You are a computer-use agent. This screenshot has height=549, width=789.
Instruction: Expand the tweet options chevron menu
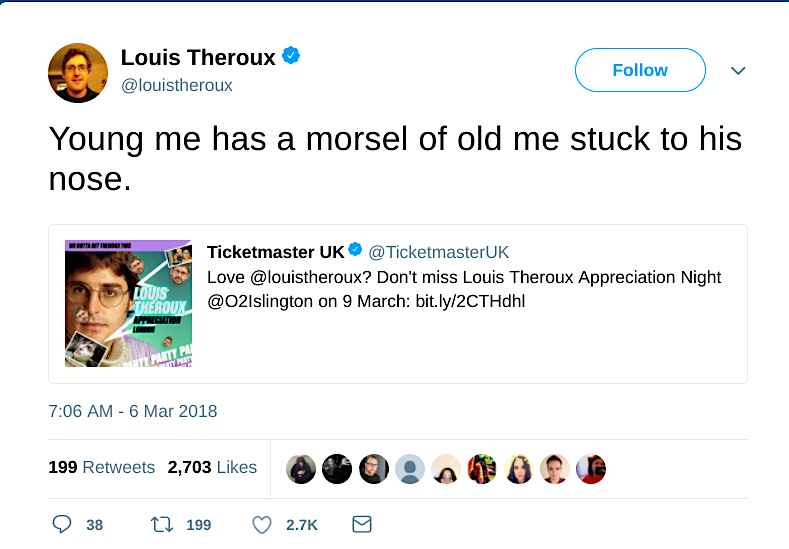tap(738, 70)
